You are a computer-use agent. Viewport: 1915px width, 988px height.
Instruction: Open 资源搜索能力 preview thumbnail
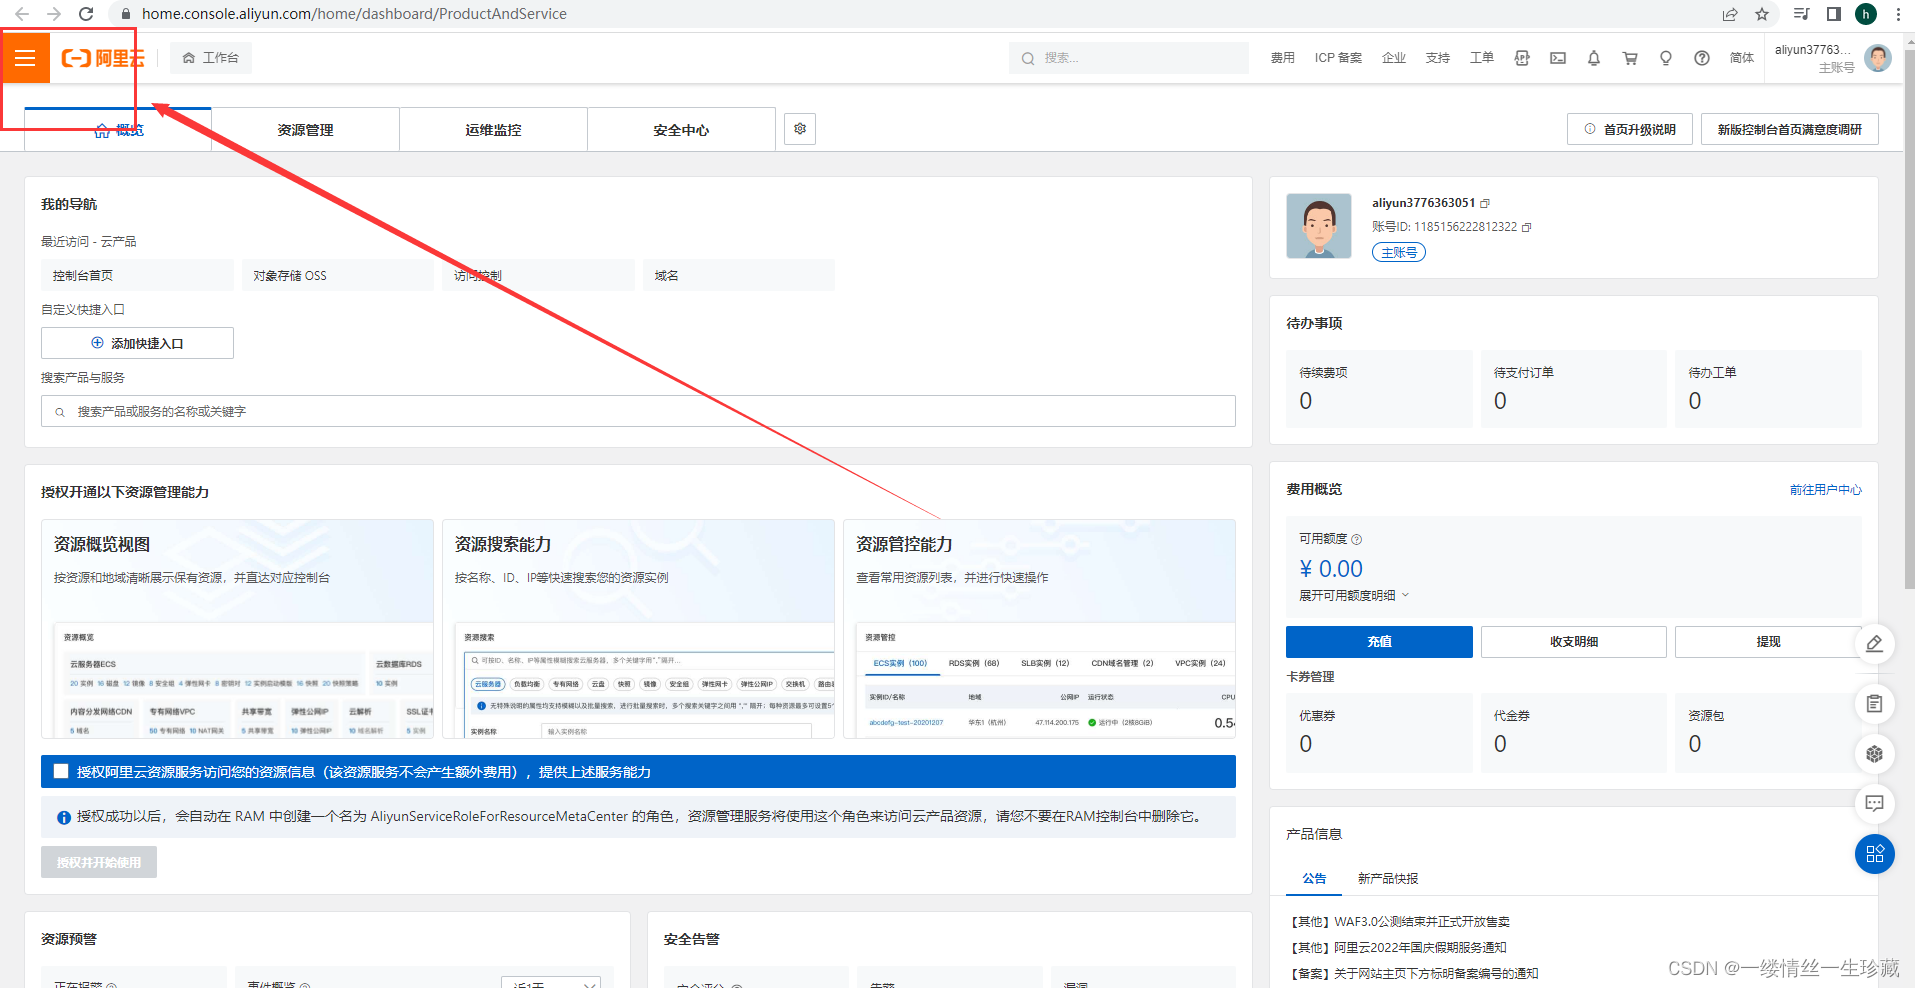[638, 629]
